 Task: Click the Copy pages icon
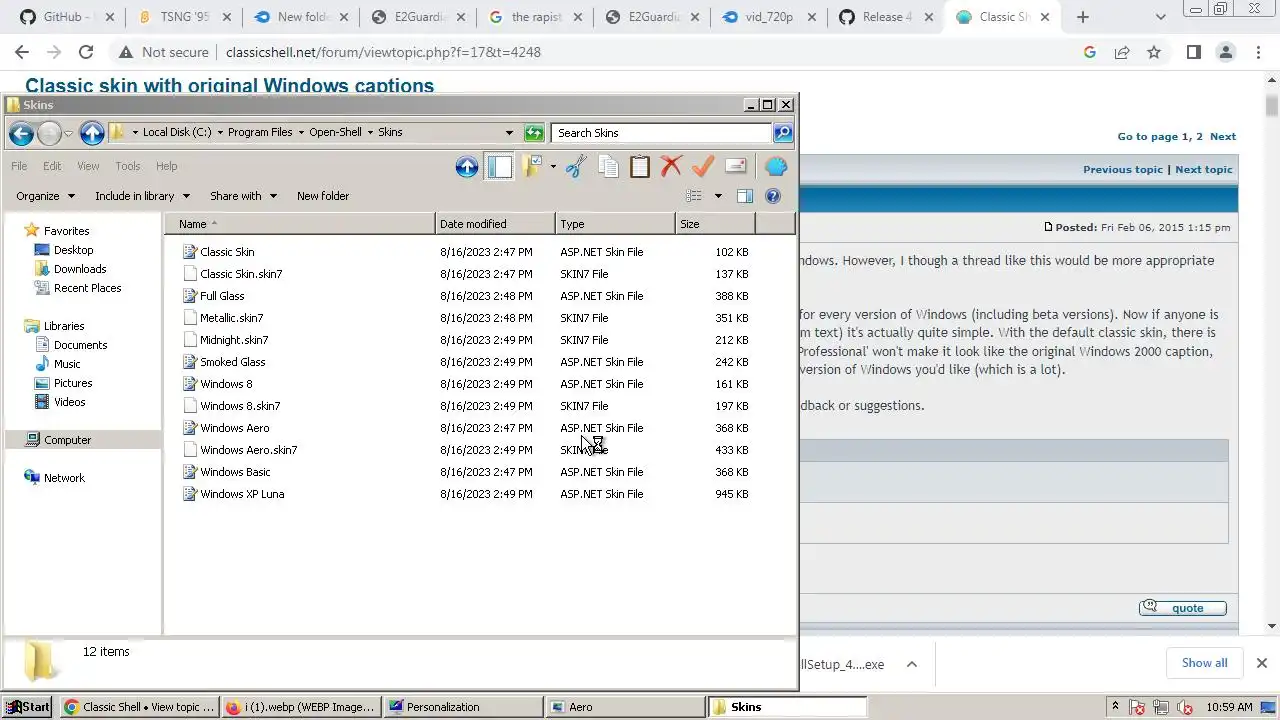(608, 167)
